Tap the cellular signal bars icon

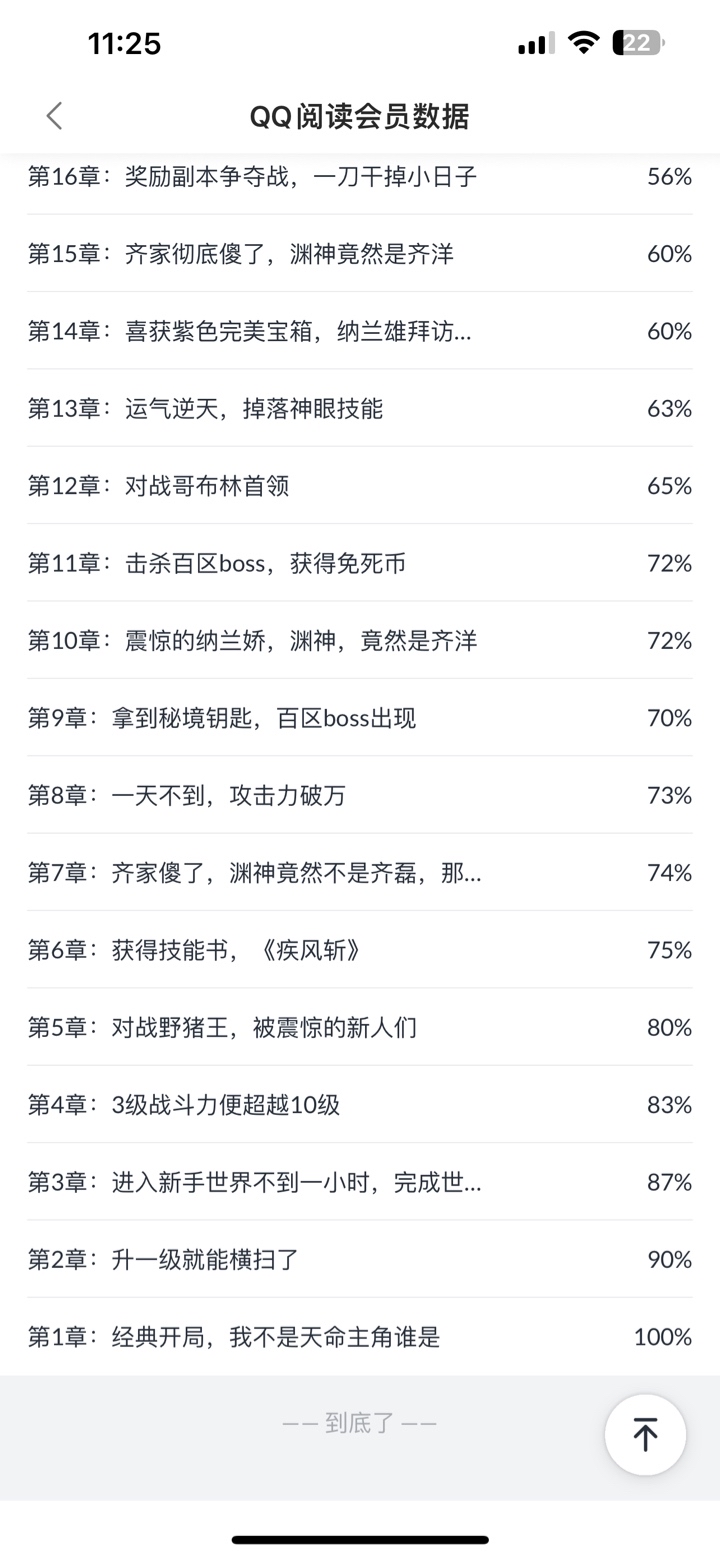coord(535,44)
